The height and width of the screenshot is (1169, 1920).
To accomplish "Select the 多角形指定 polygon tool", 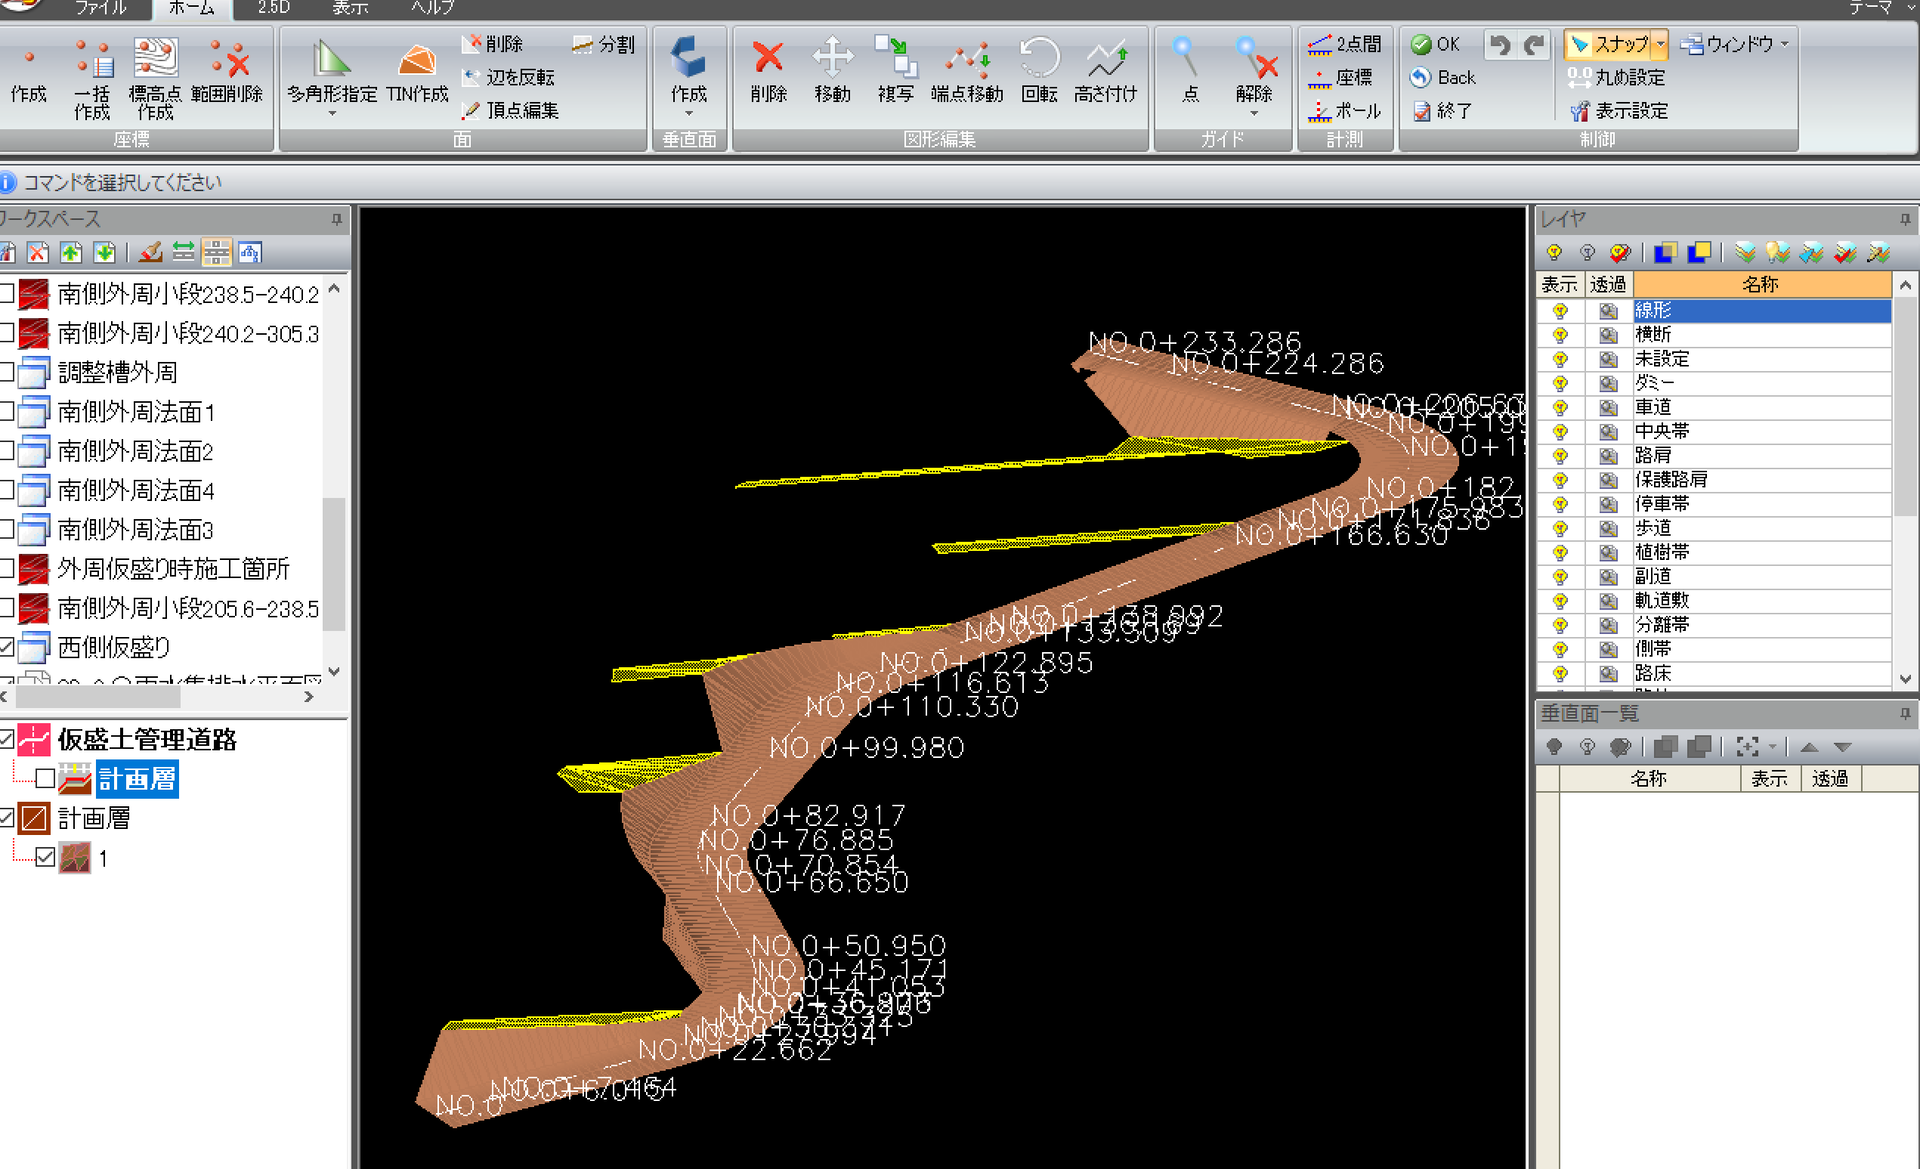I will click(x=332, y=74).
